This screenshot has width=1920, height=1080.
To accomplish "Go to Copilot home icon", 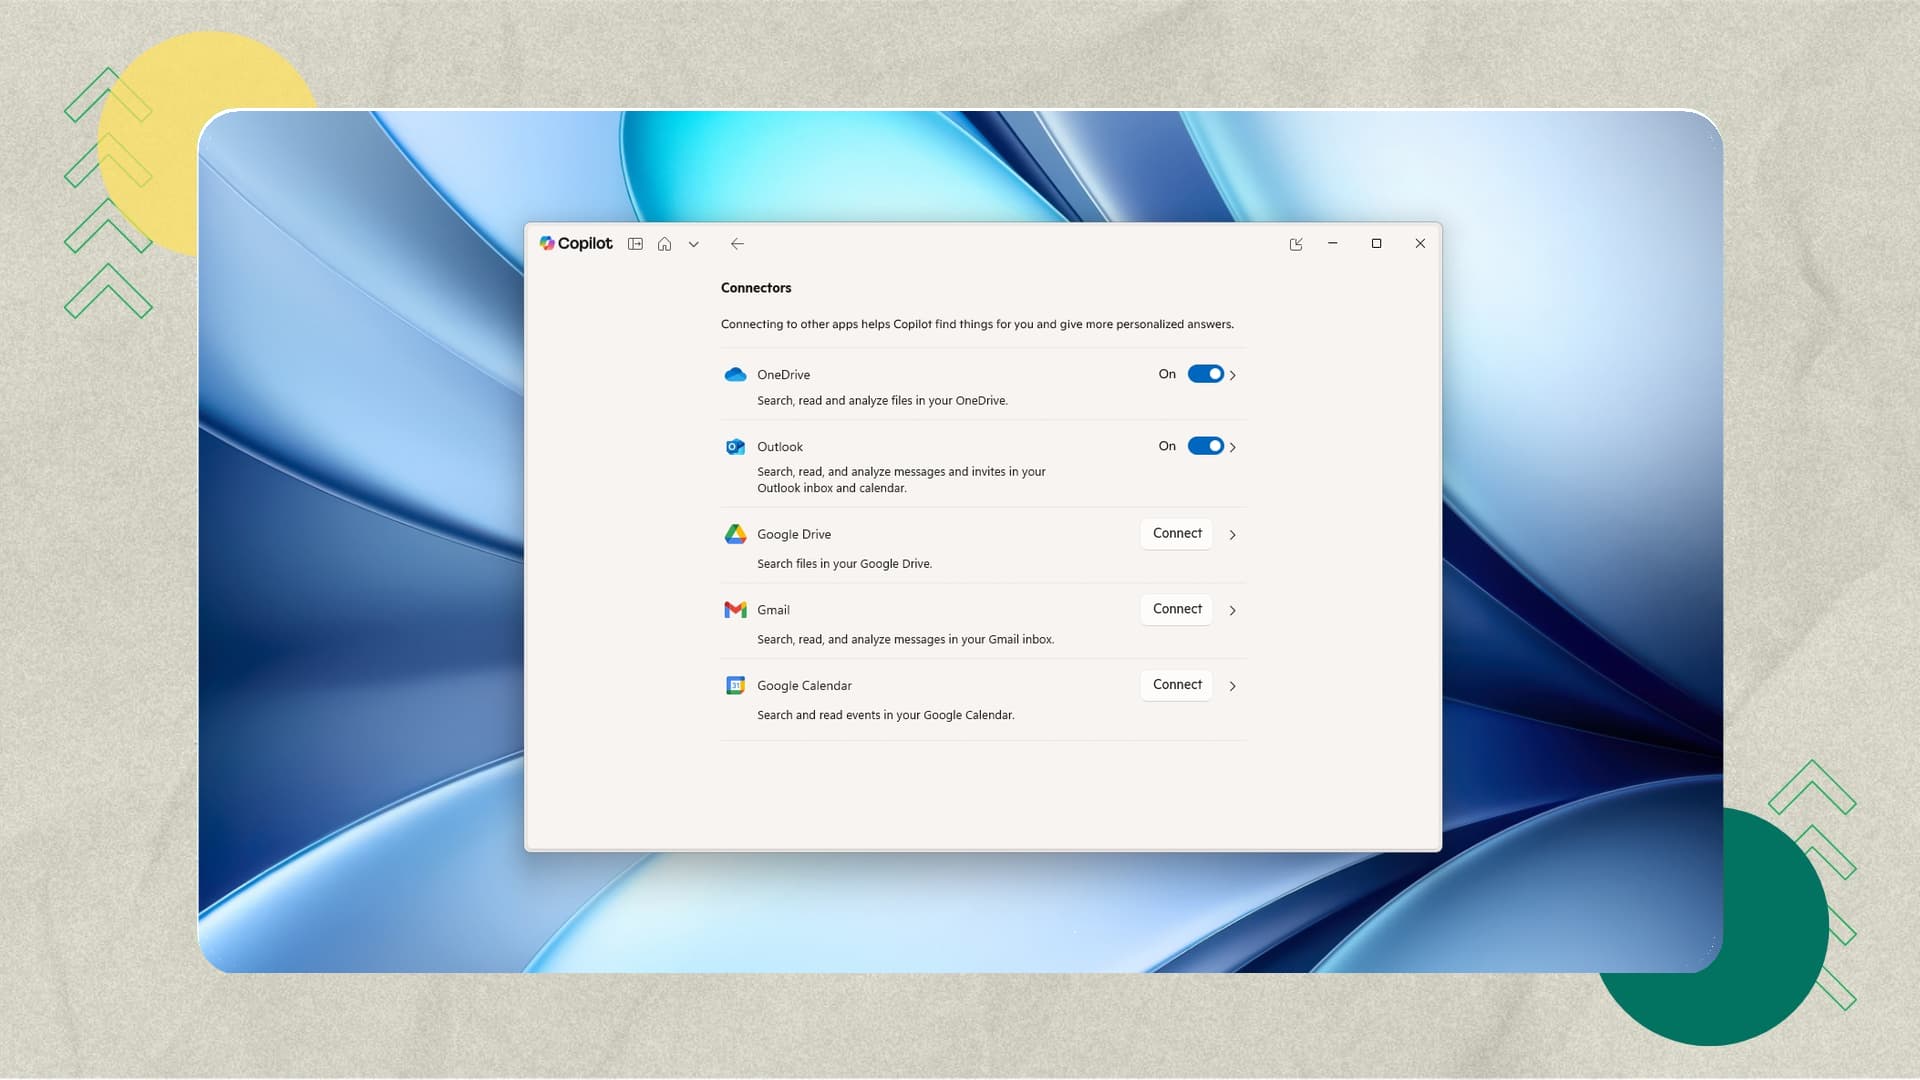I will pyautogui.click(x=664, y=244).
